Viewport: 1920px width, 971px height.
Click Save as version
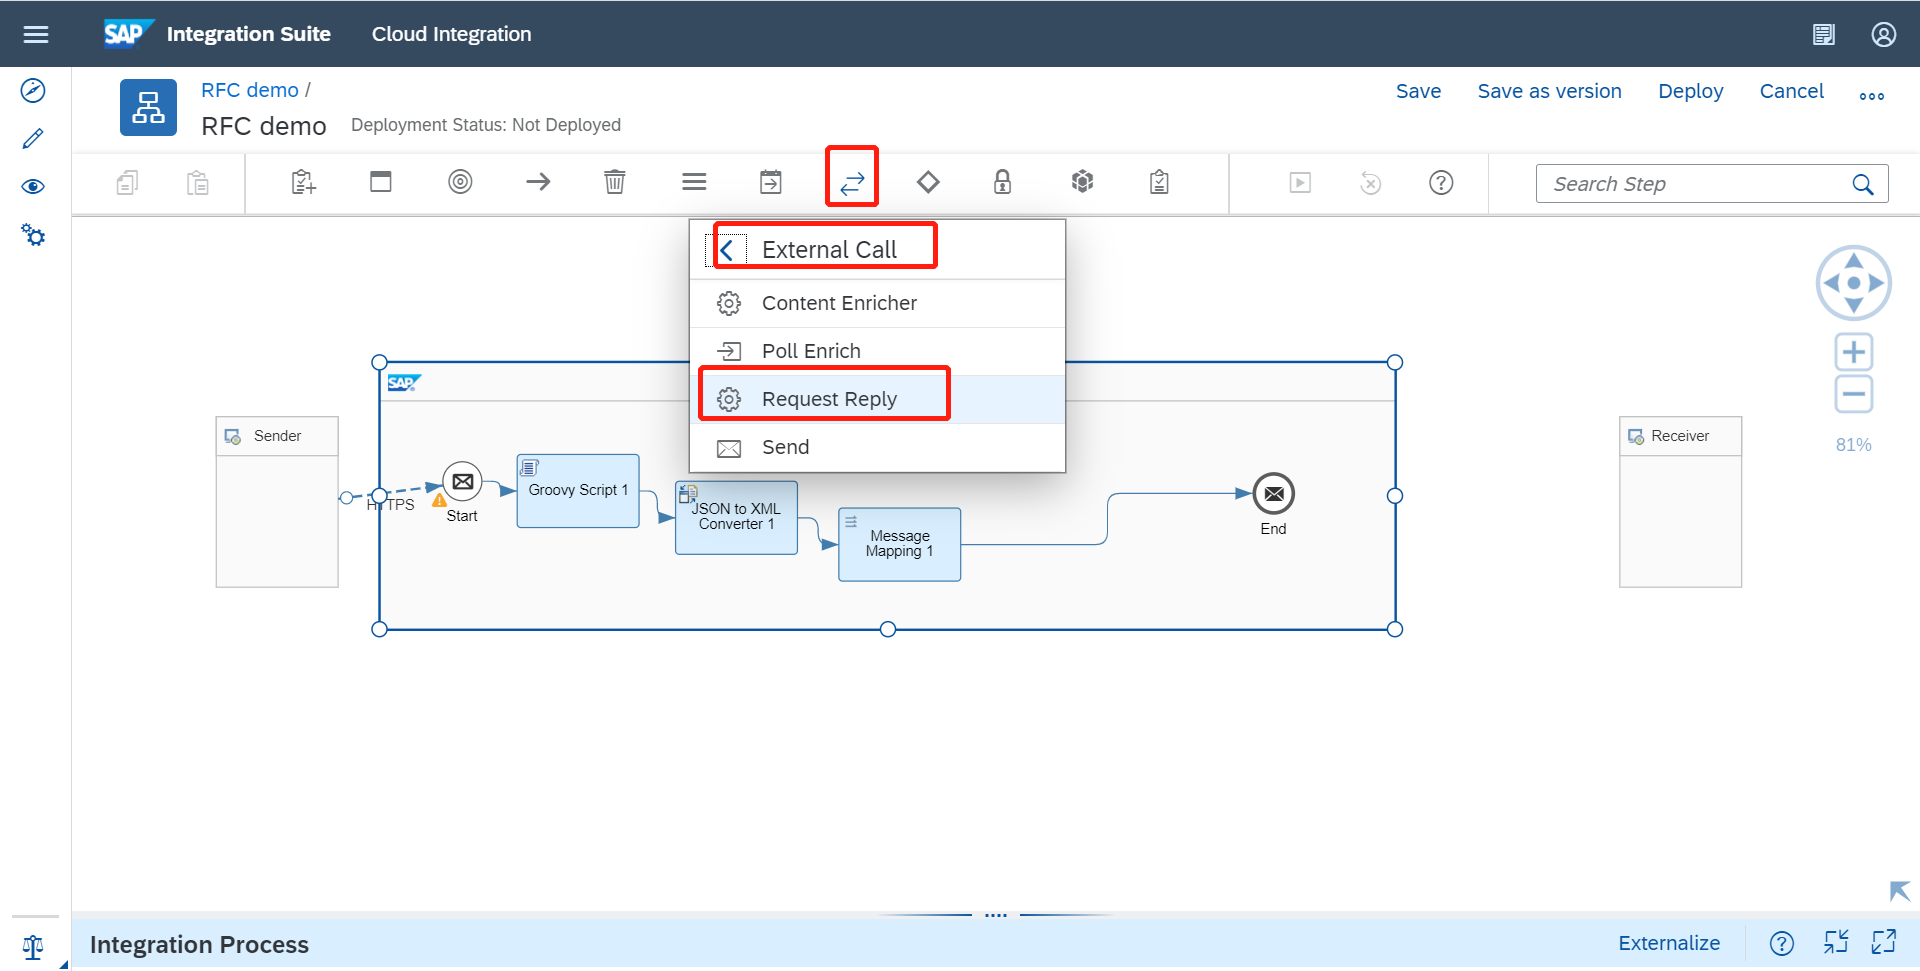[x=1549, y=91]
